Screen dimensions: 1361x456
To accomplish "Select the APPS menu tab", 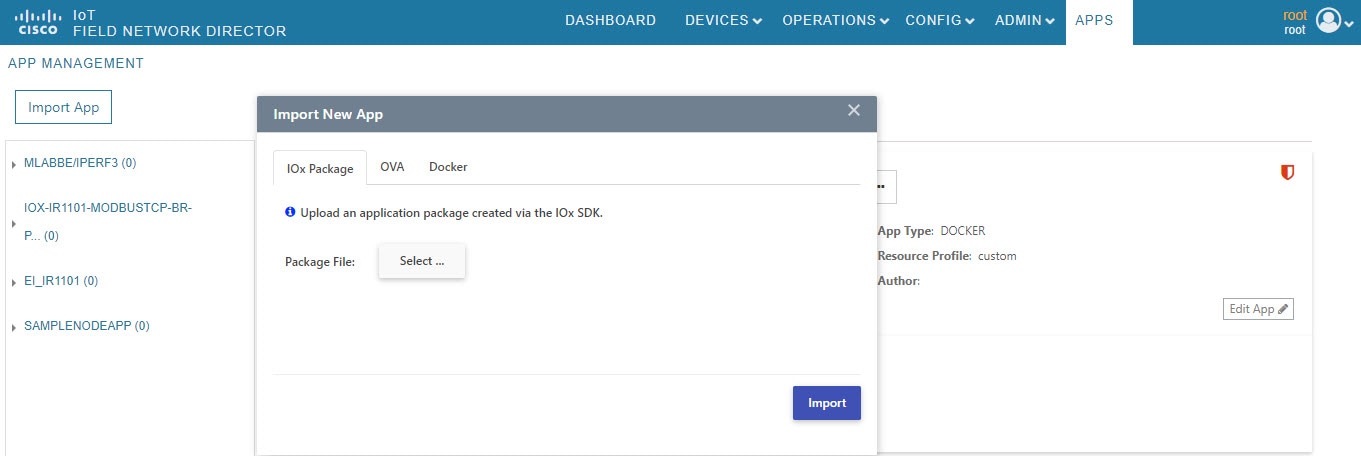I will (1099, 22).
